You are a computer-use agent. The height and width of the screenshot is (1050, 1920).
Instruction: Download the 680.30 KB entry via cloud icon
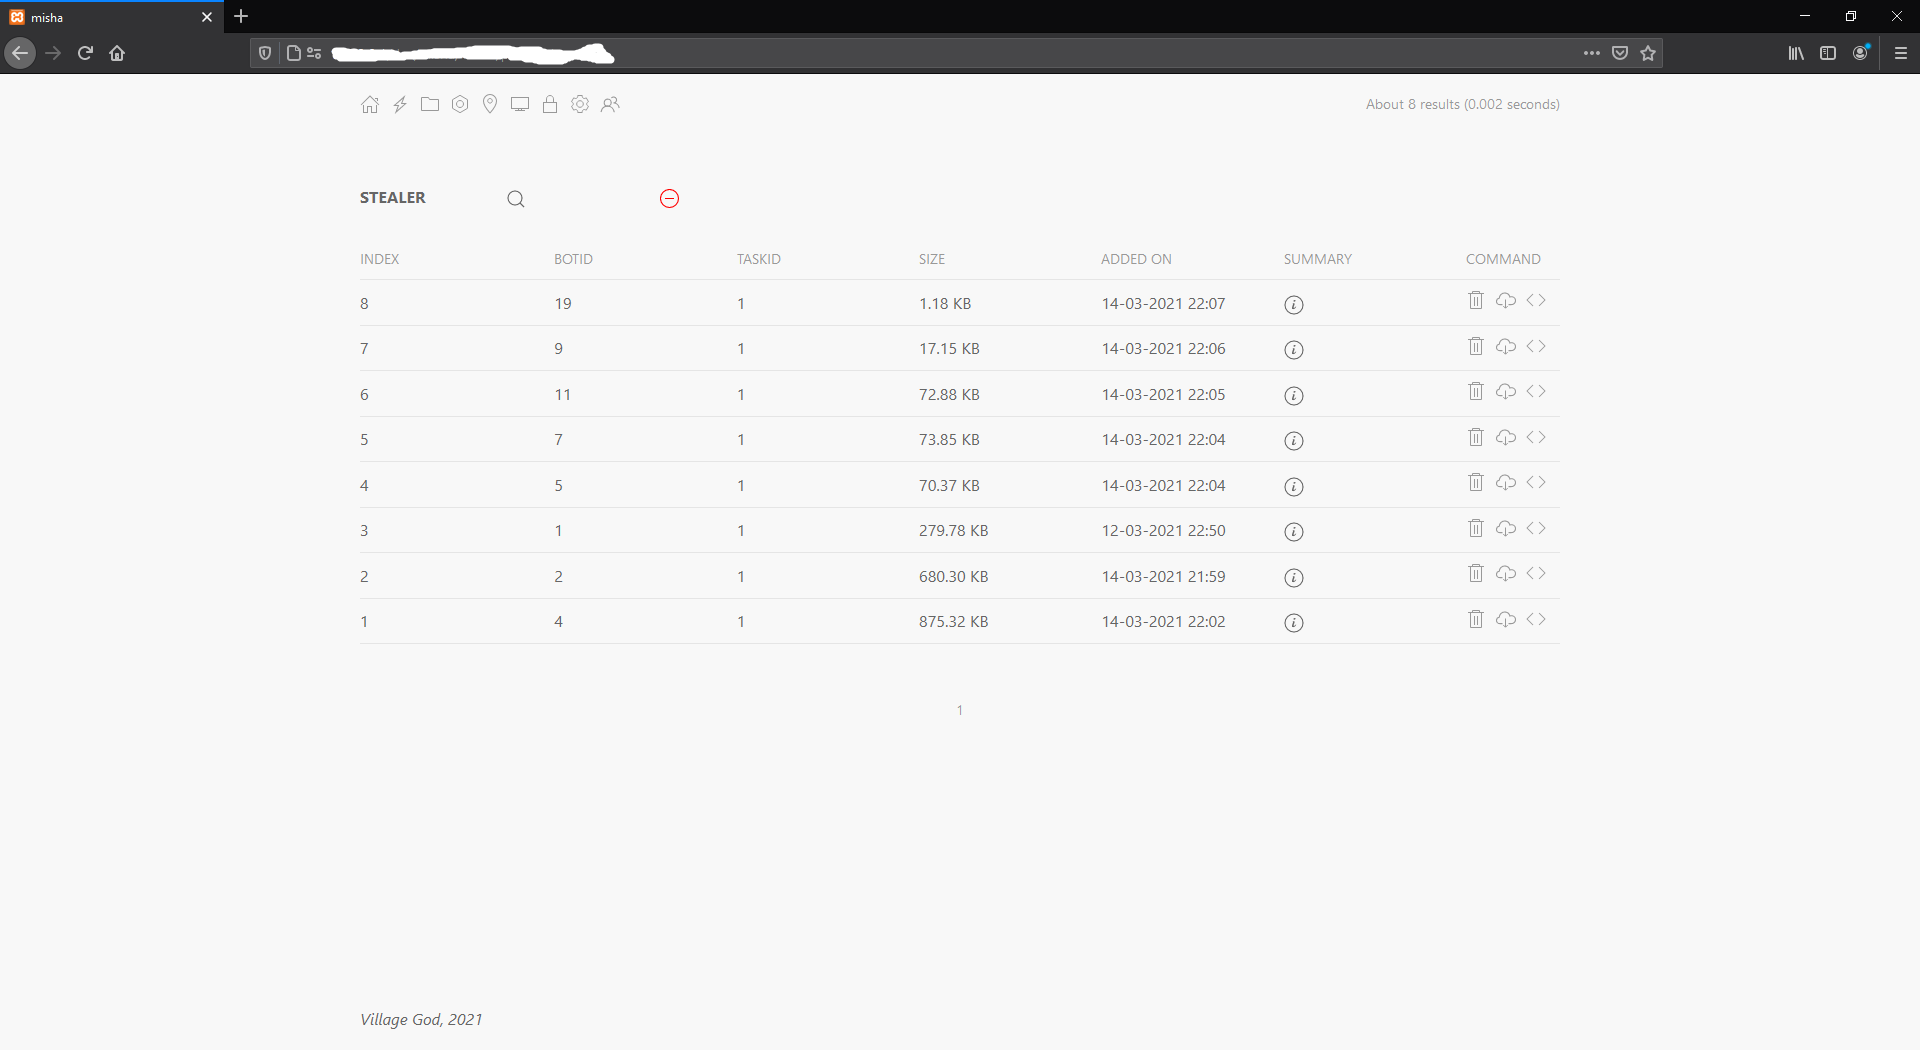pos(1506,573)
